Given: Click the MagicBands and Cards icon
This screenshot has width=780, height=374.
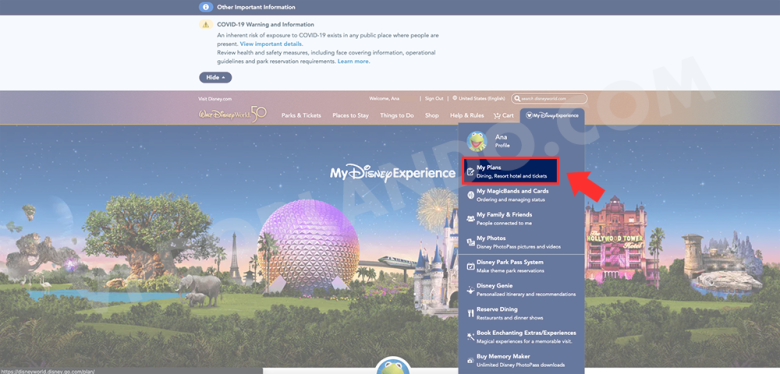Looking at the screenshot, I should 470,195.
